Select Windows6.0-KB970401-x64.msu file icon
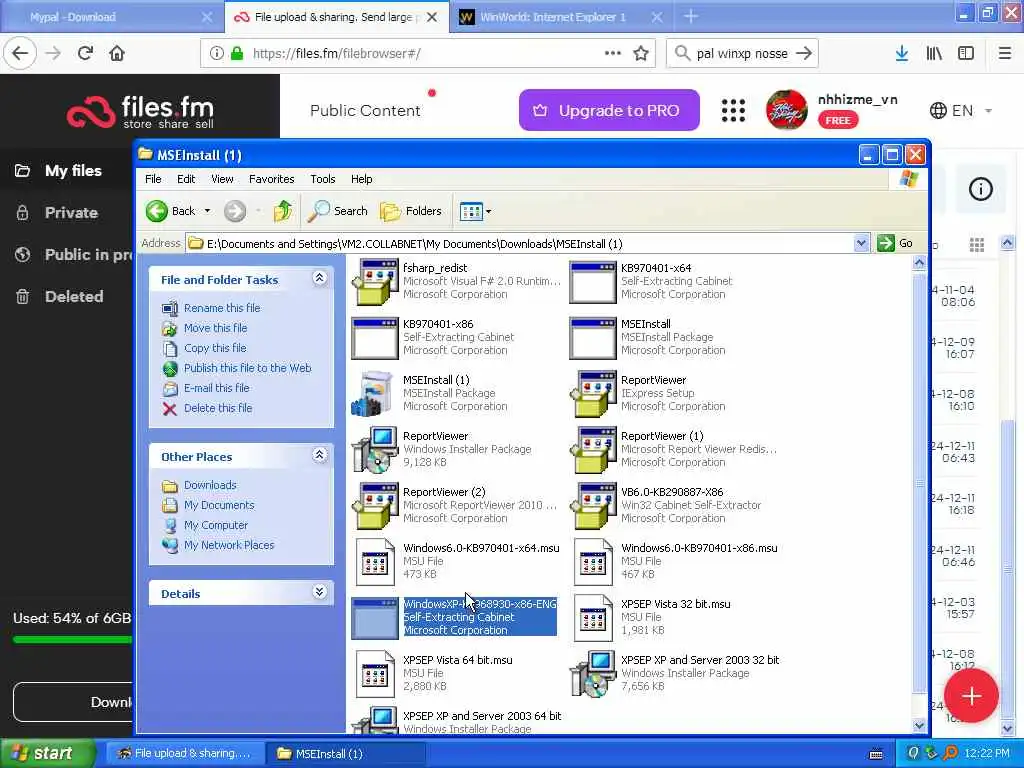This screenshot has height=768, width=1024. [x=375, y=562]
